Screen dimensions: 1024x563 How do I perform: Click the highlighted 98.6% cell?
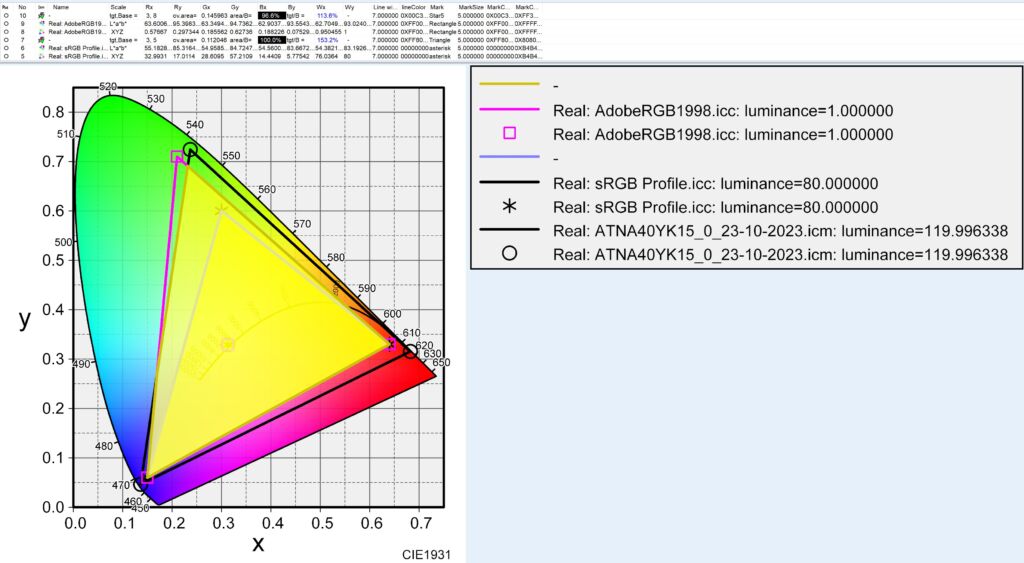[272, 15]
